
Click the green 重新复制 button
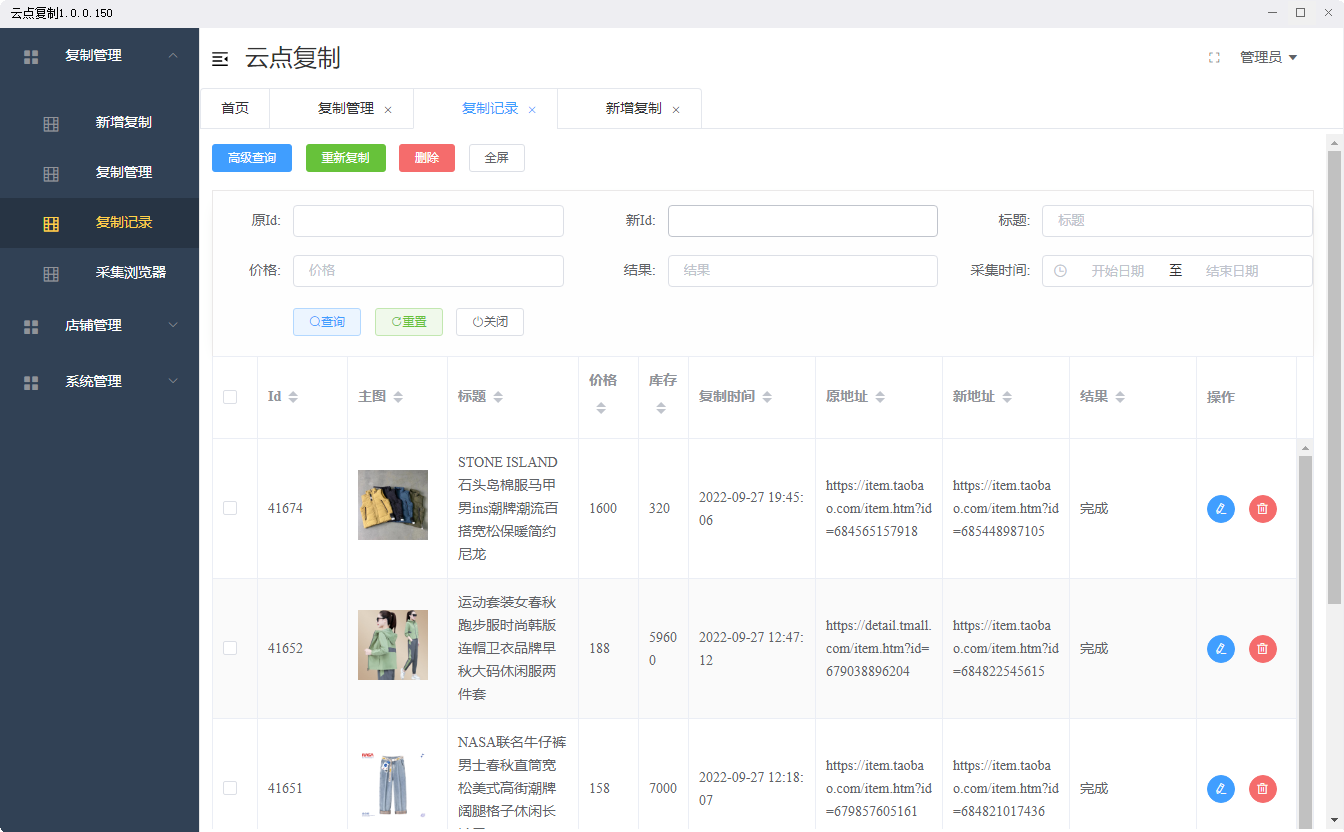(345, 158)
